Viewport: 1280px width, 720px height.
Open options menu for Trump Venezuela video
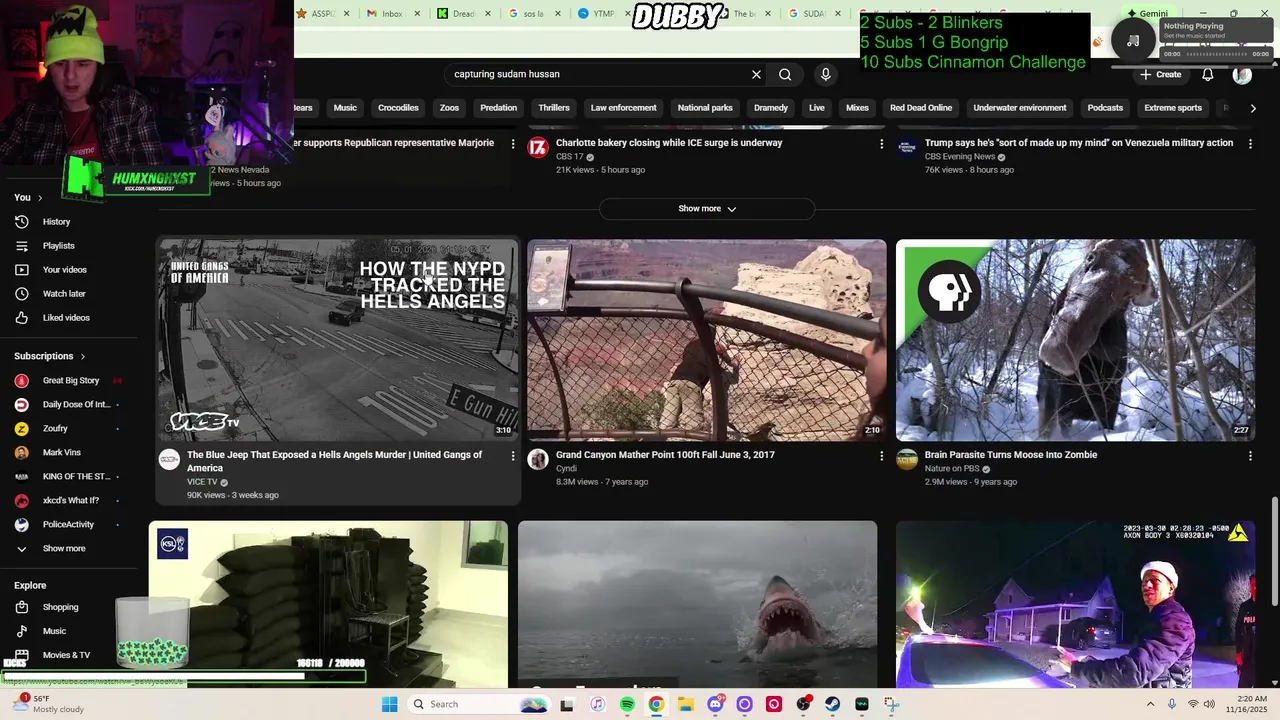(1250, 144)
